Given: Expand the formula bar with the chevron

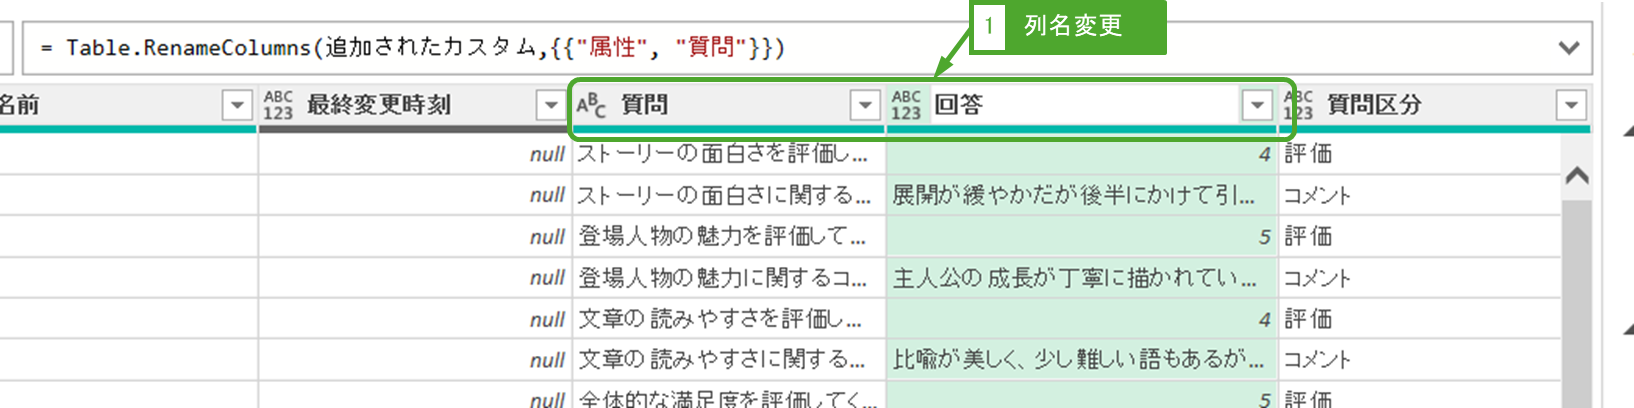Looking at the screenshot, I should (1569, 48).
